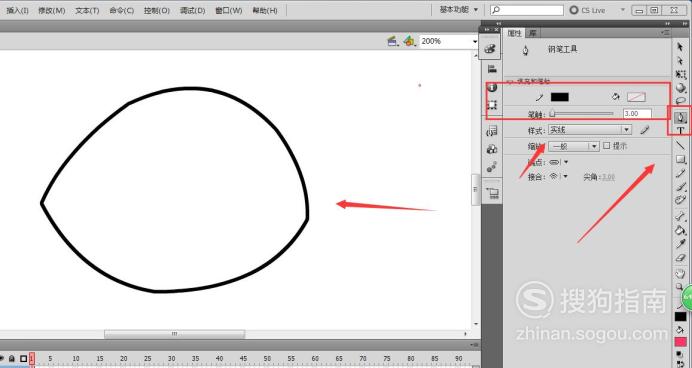This screenshot has height=368, width=692.
Task: Click the black stroke color swatch
Action: tap(560, 97)
